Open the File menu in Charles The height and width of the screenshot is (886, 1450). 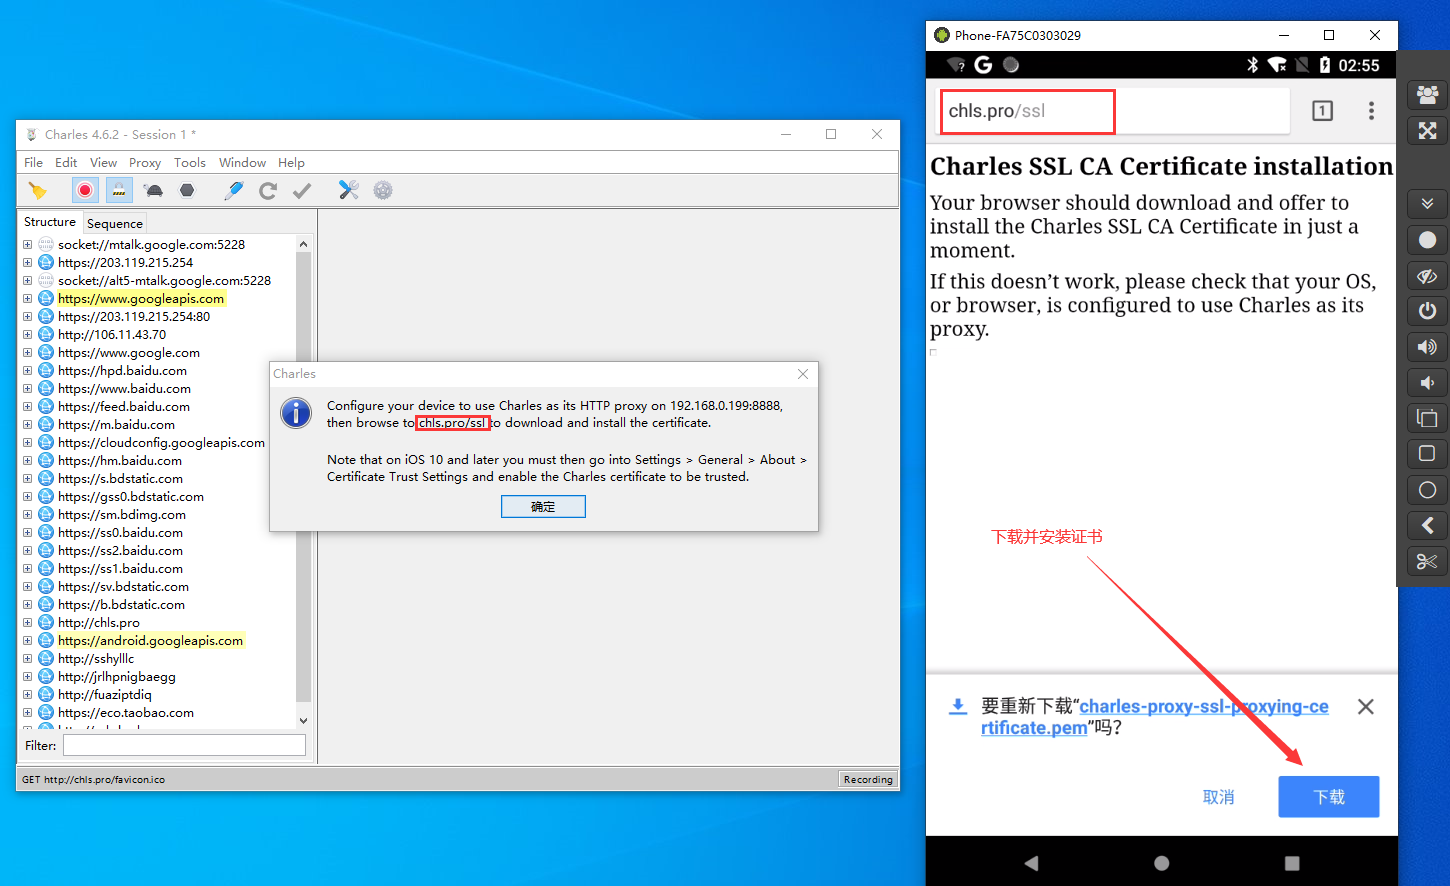click(x=33, y=162)
